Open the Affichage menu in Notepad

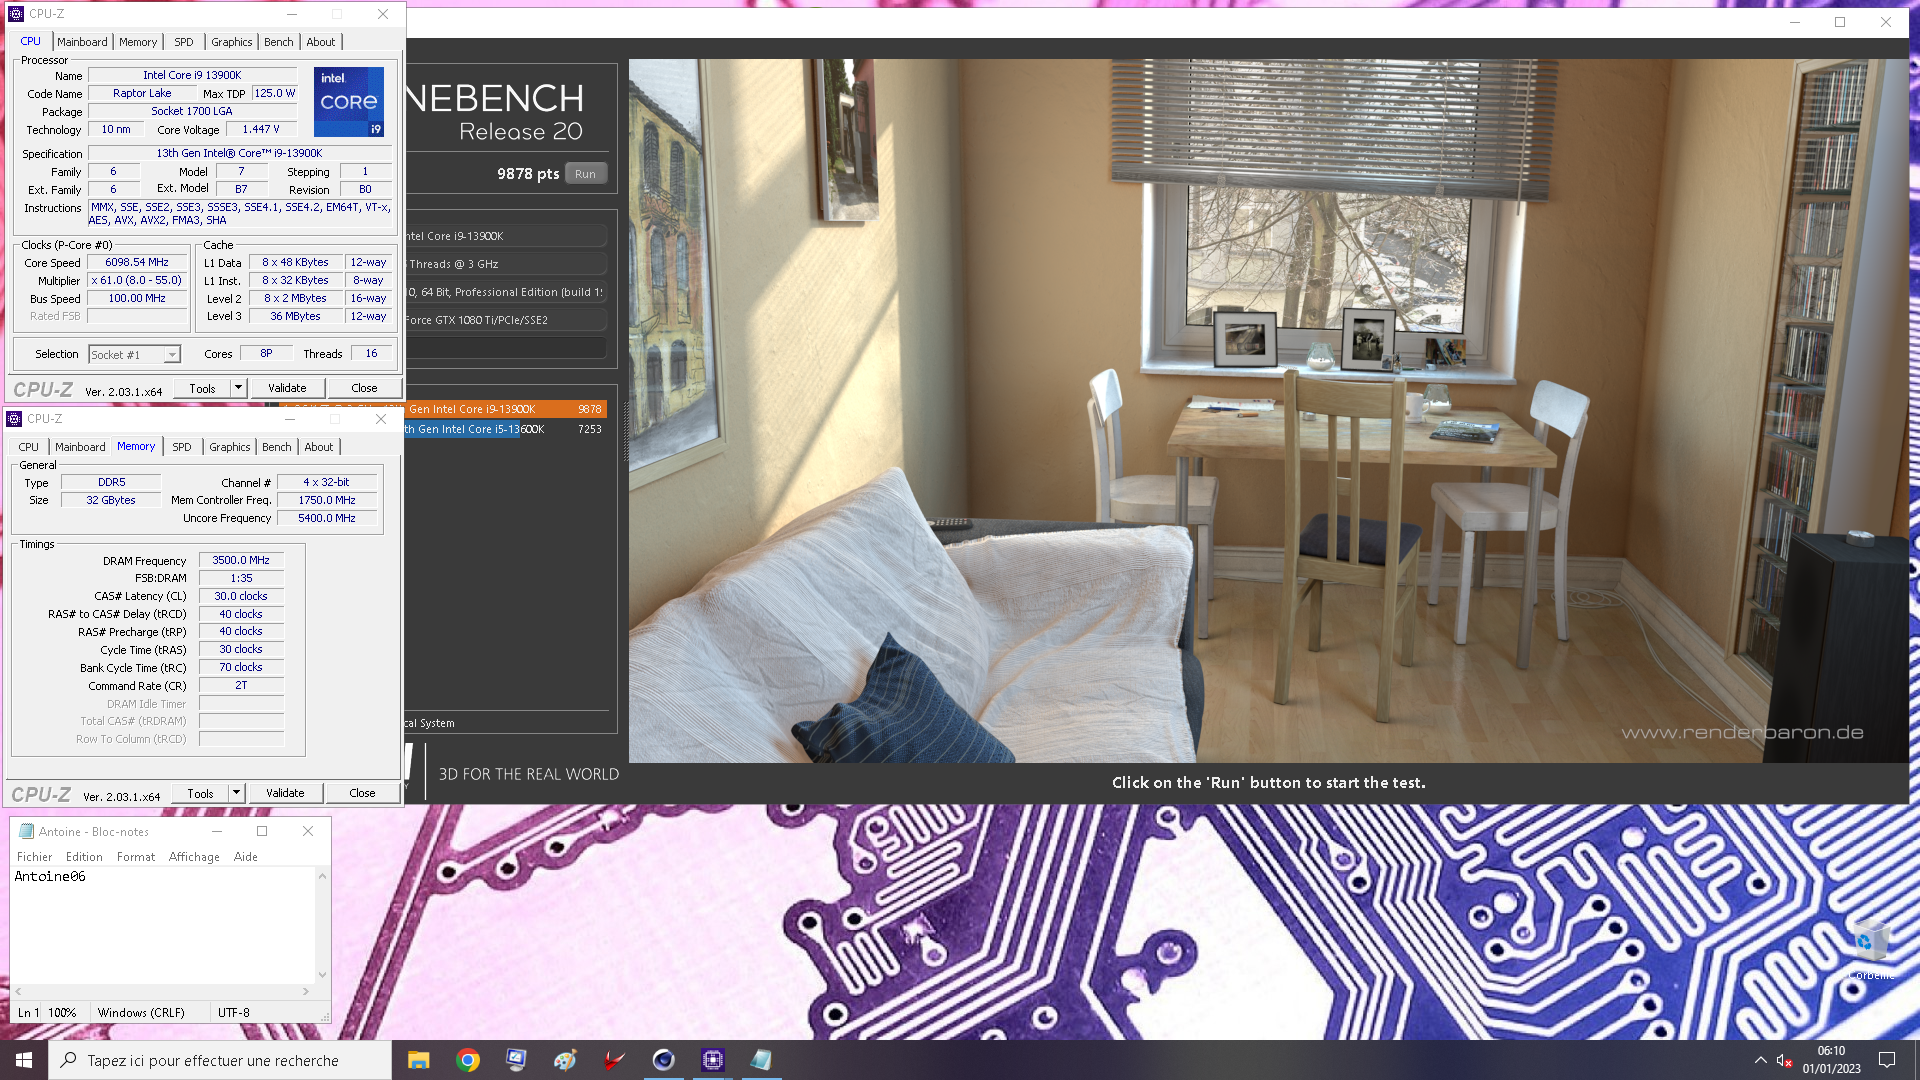coord(194,857)
